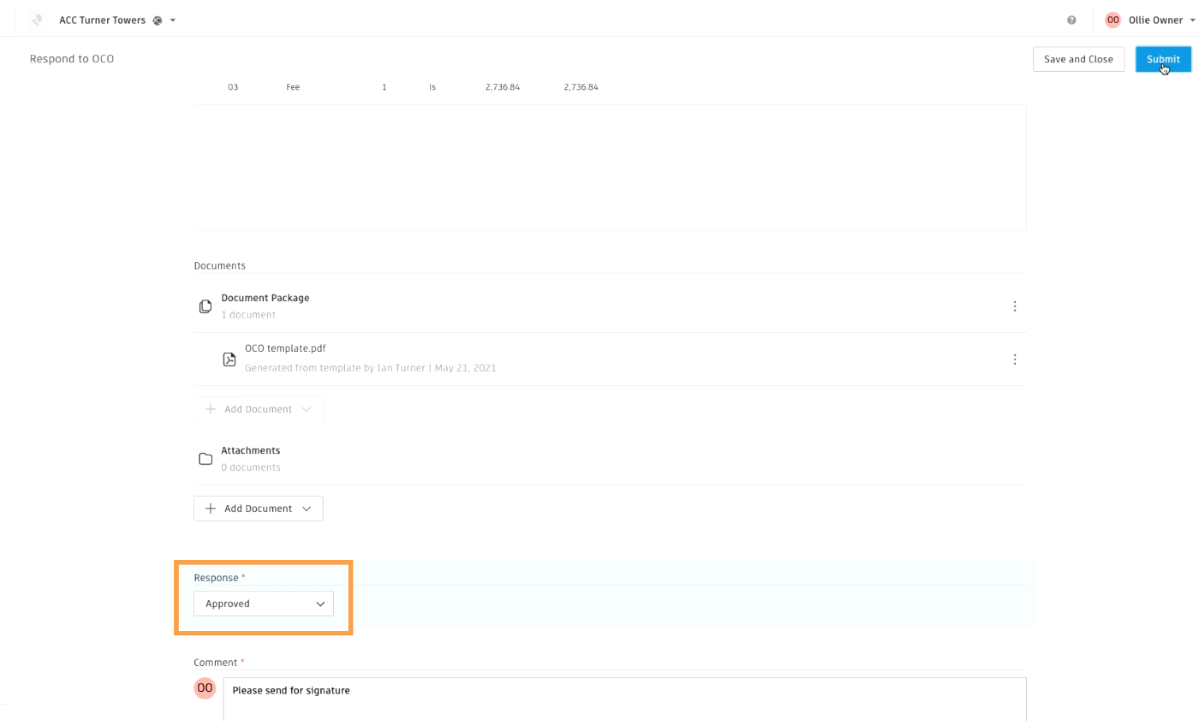This screenshot has width=1200, height=721.
Task: Open the Ollie Owner account menu
Action: tap(1160, 20)
